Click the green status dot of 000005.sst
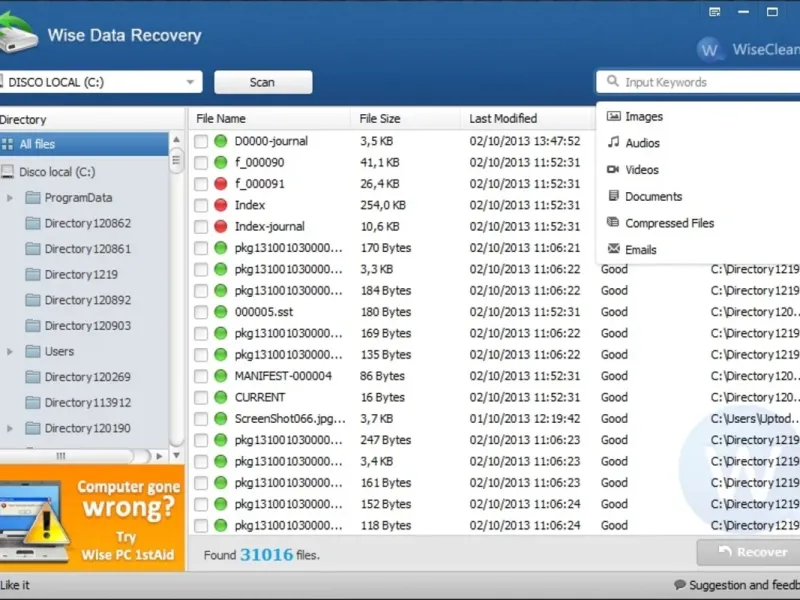The height and width of the screenshot is (600, 800). tap(220, 312)
